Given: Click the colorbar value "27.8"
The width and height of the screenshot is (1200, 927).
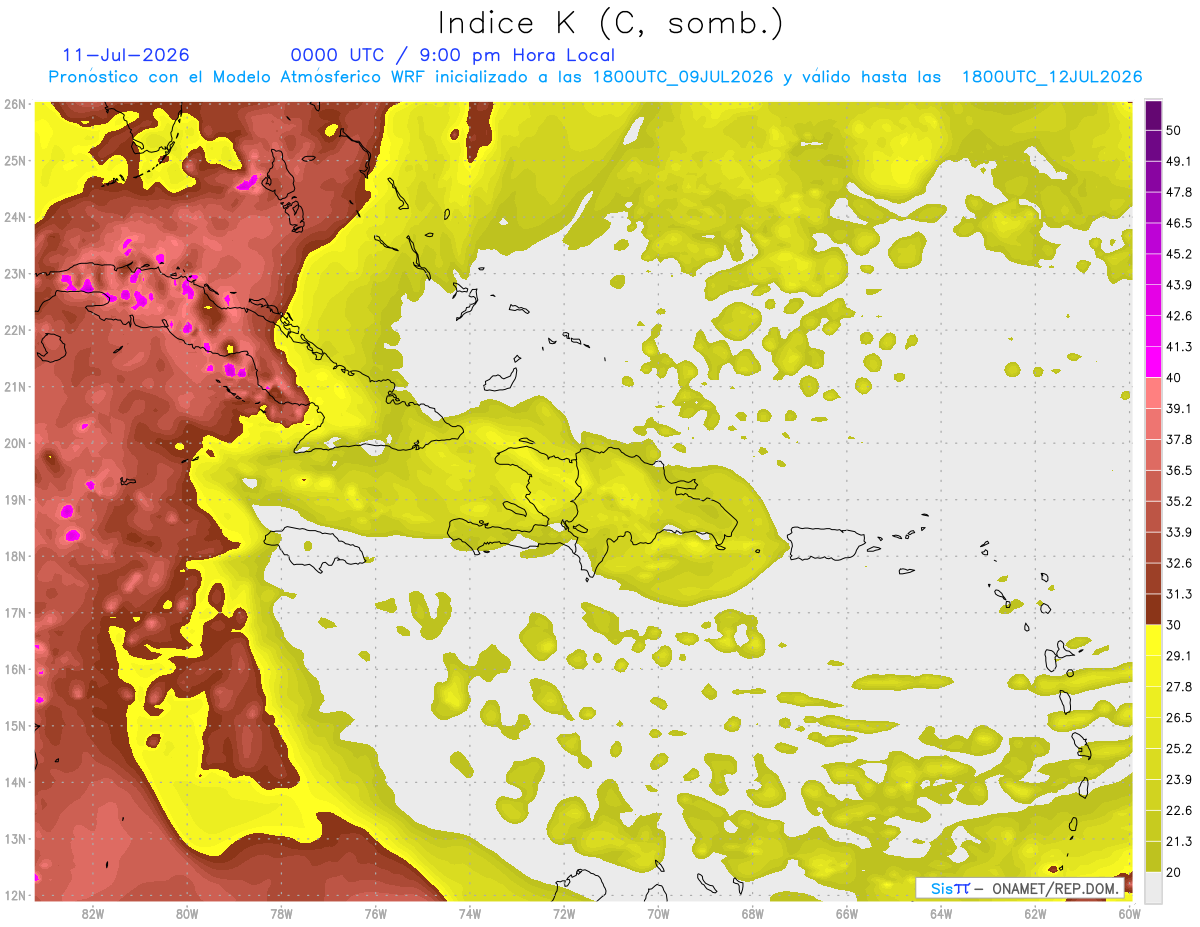Looking at the screenshot, I should pyautogui.click(x=1179, y=686).
